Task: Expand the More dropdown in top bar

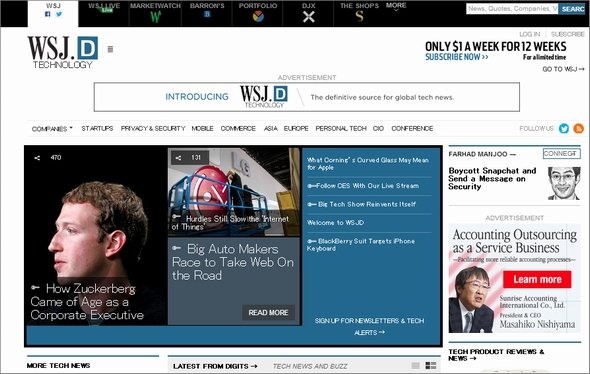Action: [x=396, y=7]
